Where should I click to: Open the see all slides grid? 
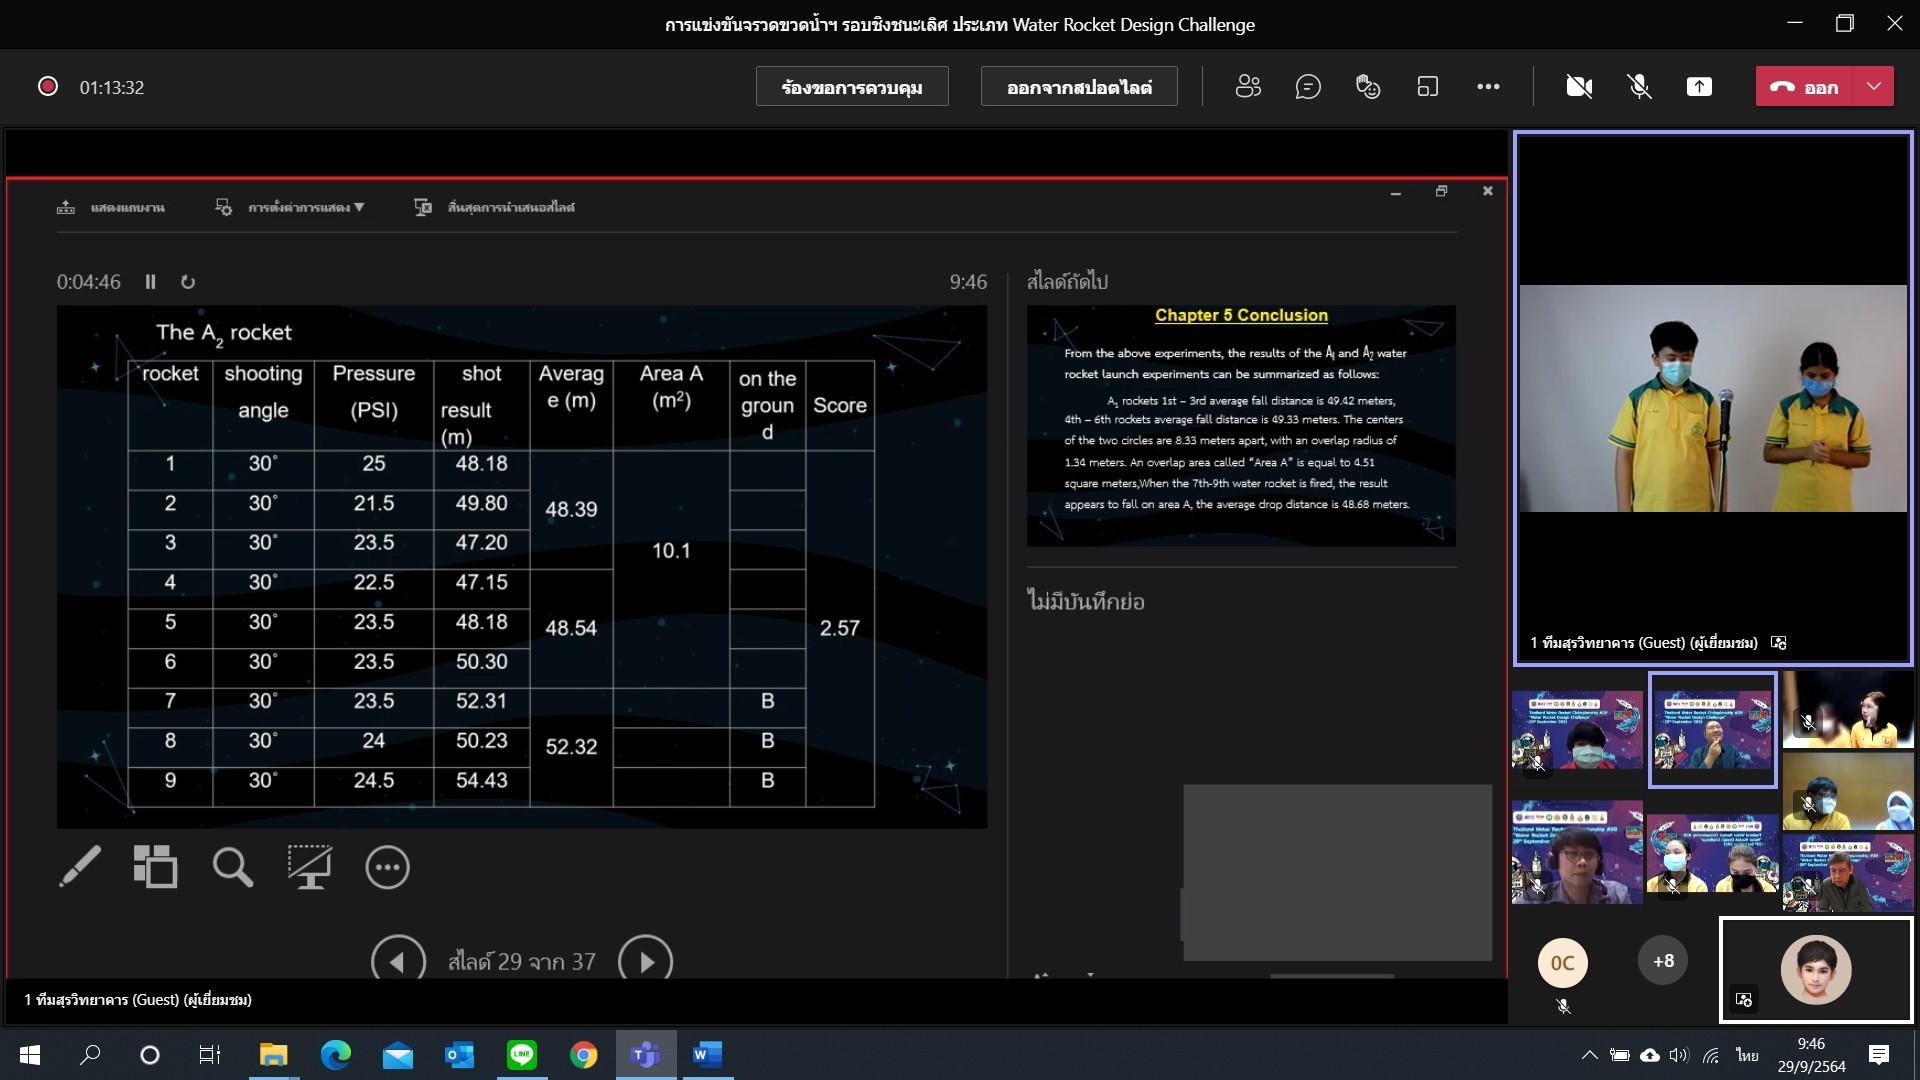pyautogui.click(x=156, y=867)
